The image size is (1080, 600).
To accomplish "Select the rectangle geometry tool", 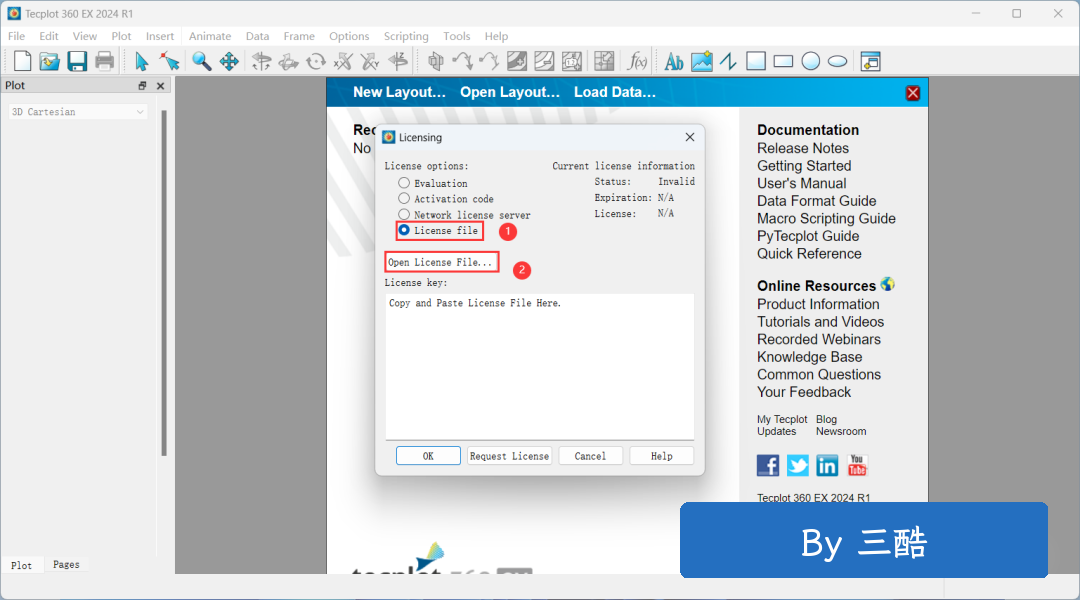I will [783, 61].
